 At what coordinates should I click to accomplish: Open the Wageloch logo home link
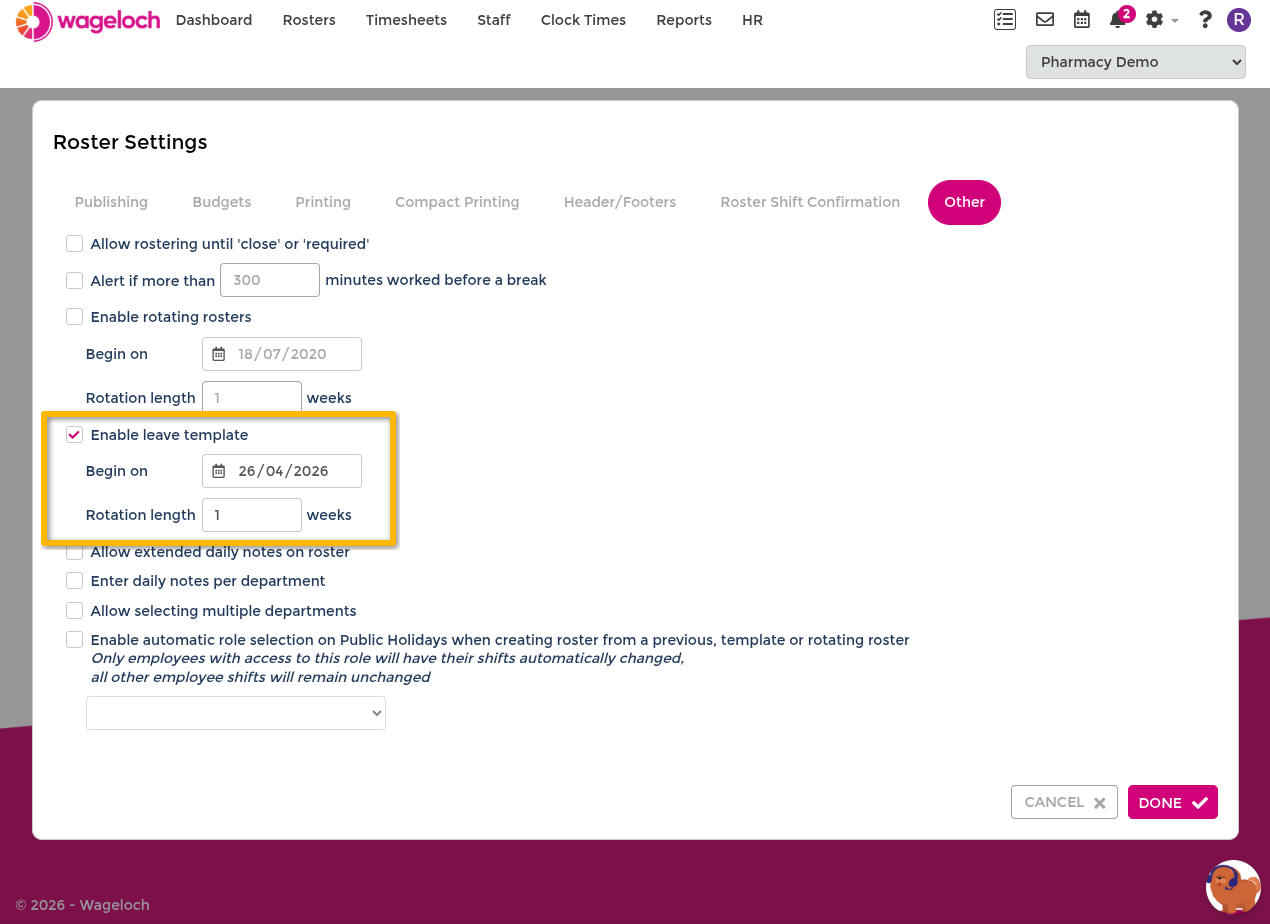[88, 21]
